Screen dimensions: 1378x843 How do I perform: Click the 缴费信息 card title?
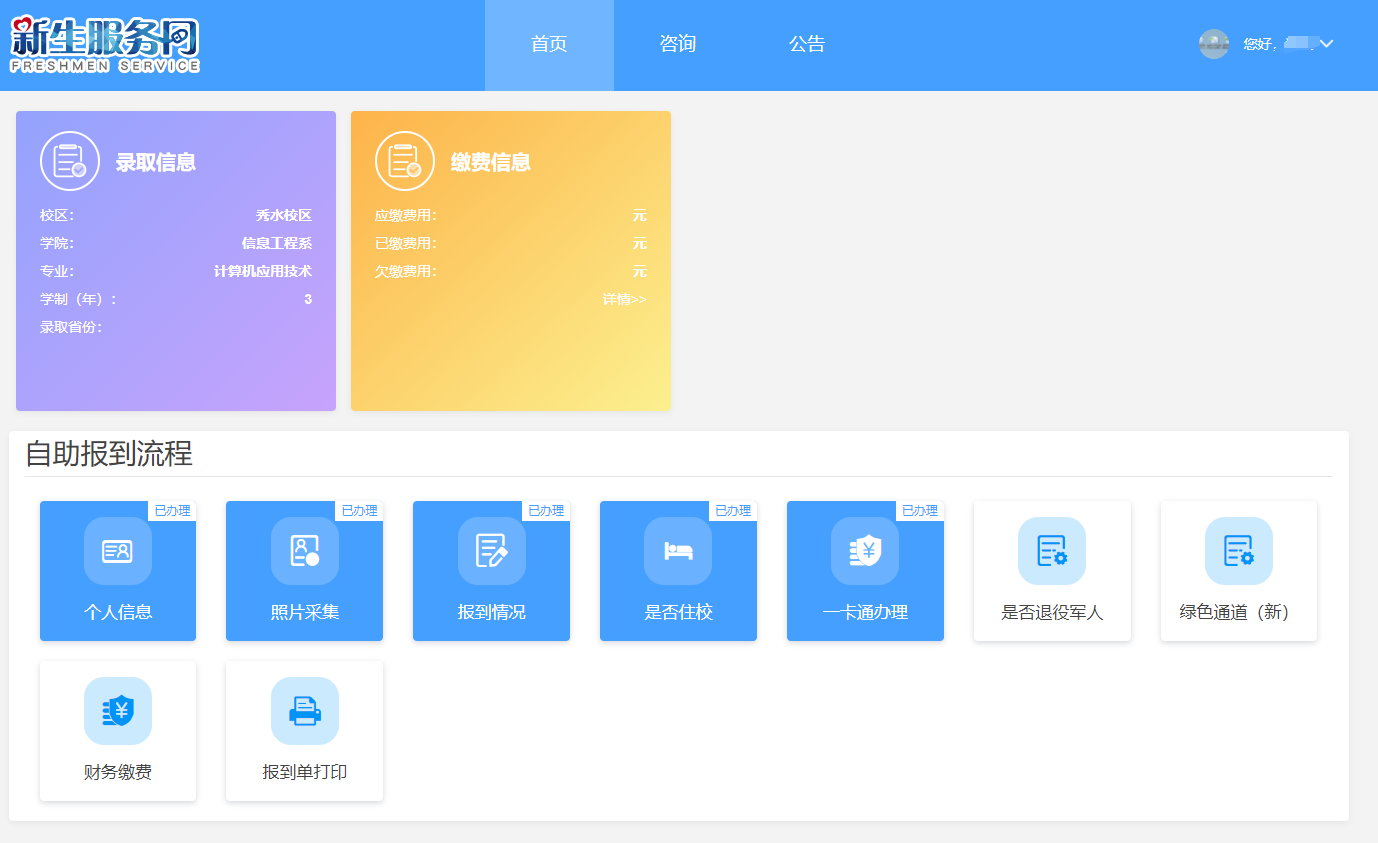491,162
